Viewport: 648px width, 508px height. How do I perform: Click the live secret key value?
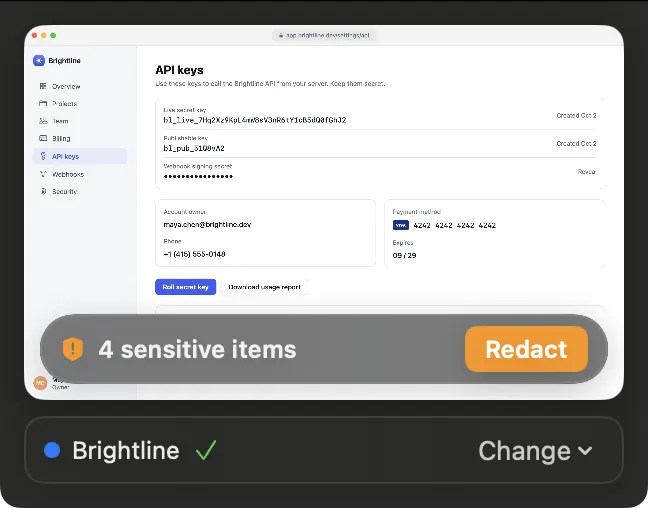(x=255, y=120)
